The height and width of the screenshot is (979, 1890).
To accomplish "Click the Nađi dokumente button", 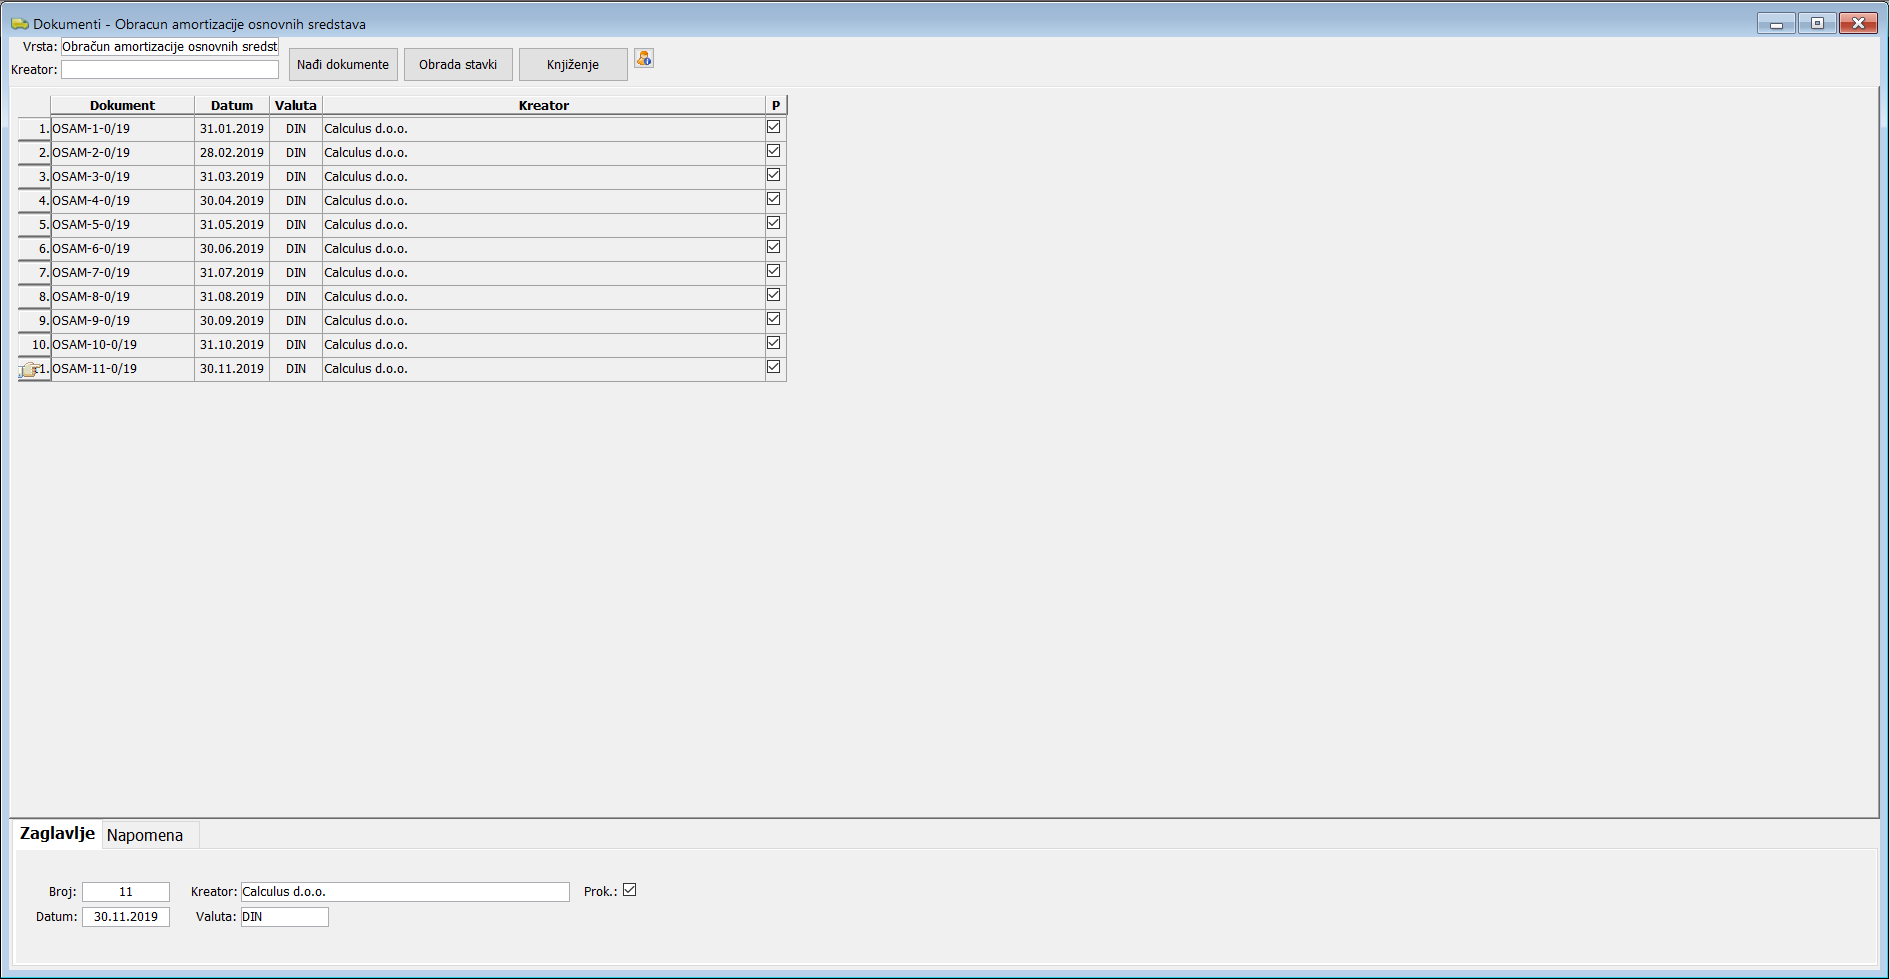I will pyautogui.click(x=343, y=65).
